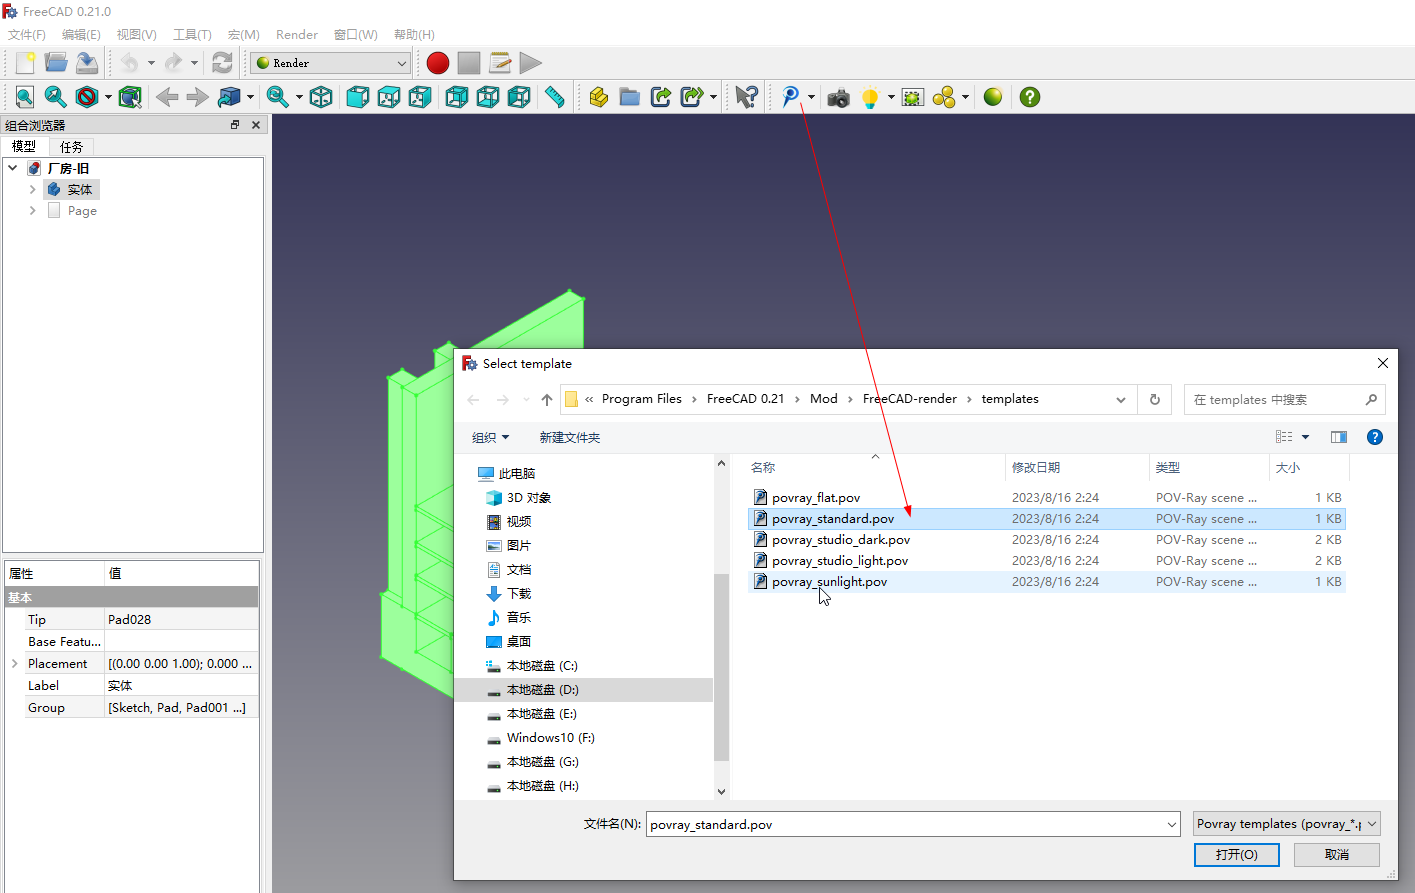Viewport: 1415px width, 893px height.
Task: Run macro with the play triangle icon
Action: (x=531, y=63)
